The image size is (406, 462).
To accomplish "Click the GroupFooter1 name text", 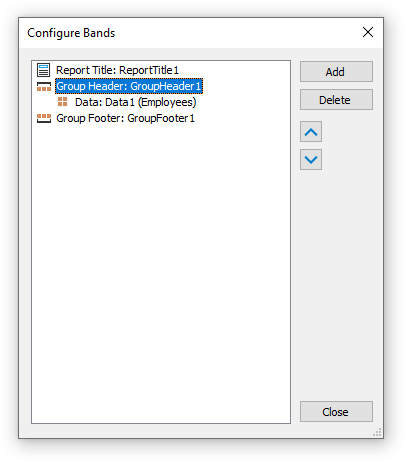I will pos(161,118).
